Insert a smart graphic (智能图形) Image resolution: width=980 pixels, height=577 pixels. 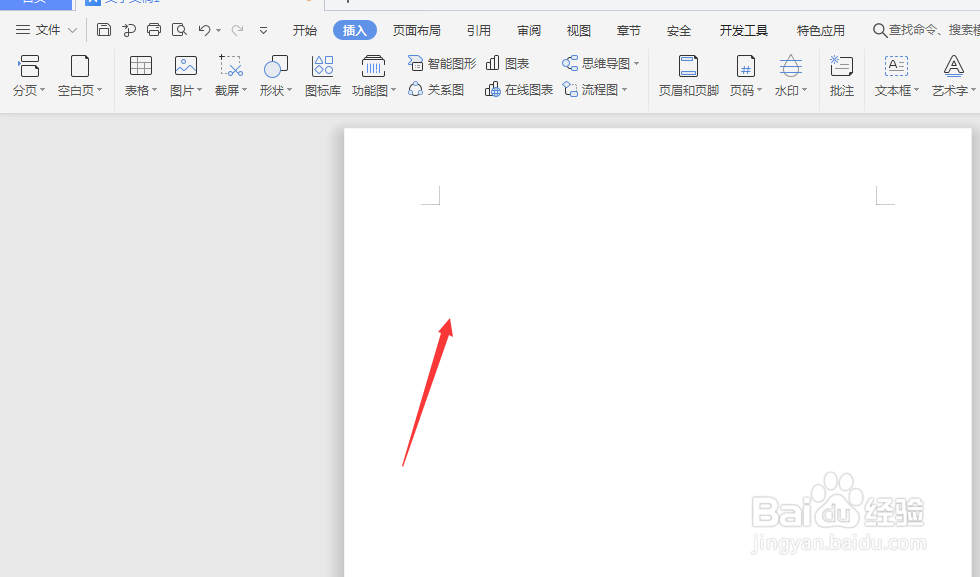(x=442, y=63)
